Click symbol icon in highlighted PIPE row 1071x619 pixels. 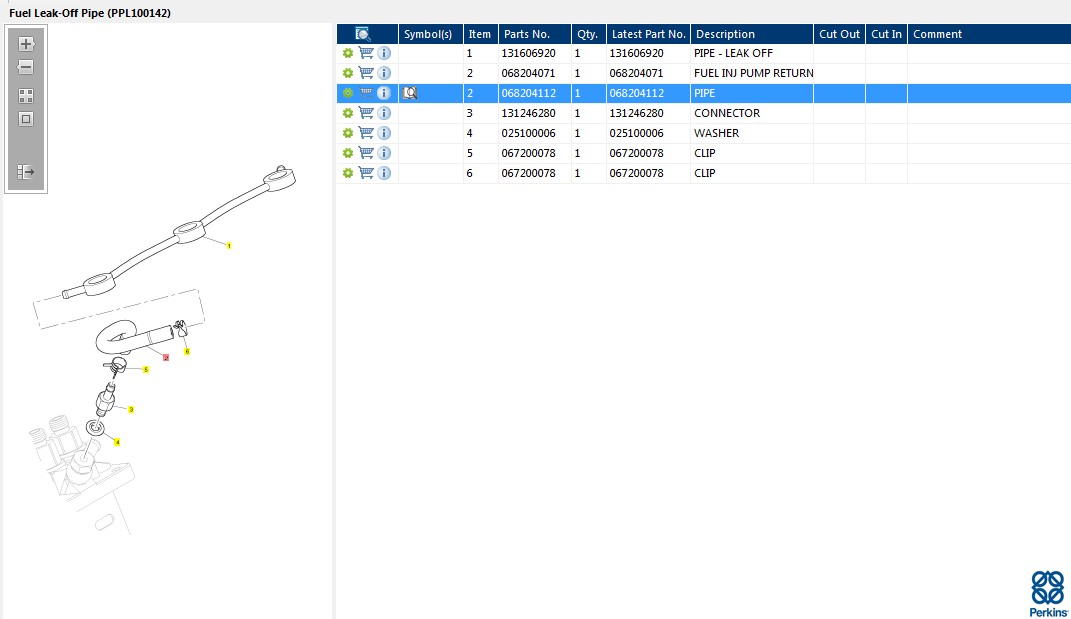pos(410,93)
